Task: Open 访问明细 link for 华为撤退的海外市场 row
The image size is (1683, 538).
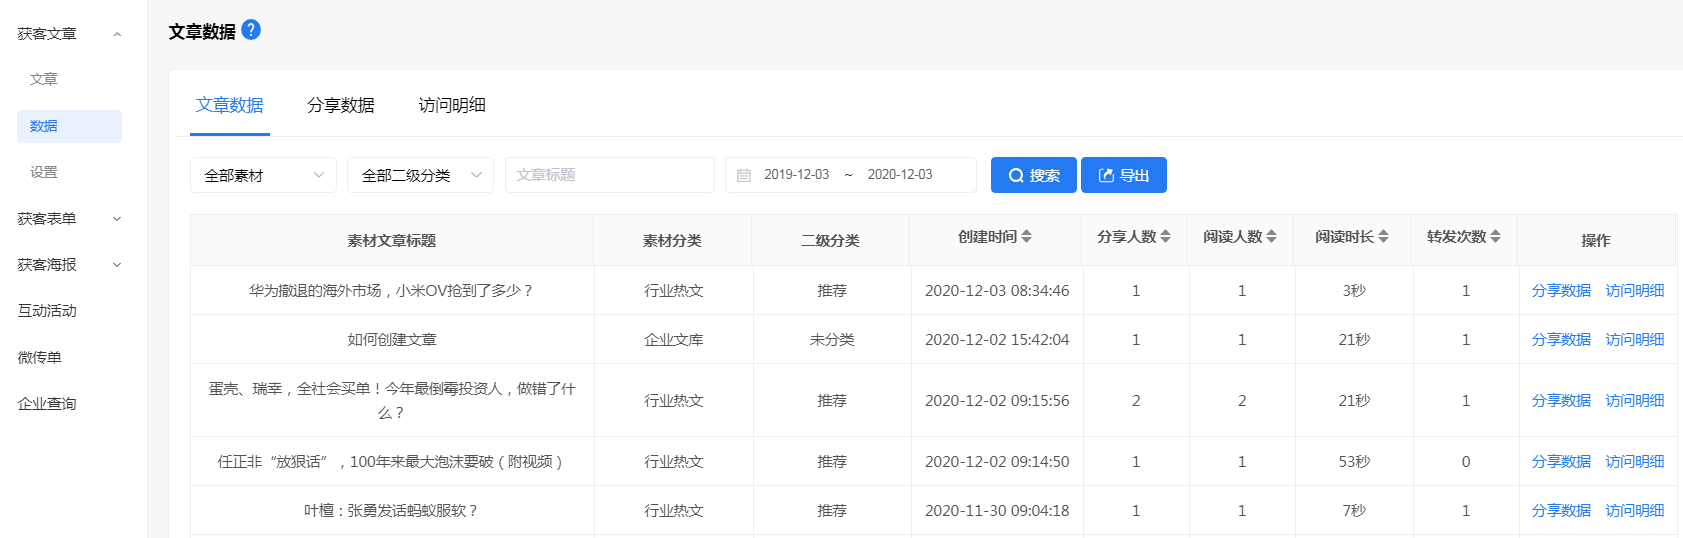Action: (1635, 291)
